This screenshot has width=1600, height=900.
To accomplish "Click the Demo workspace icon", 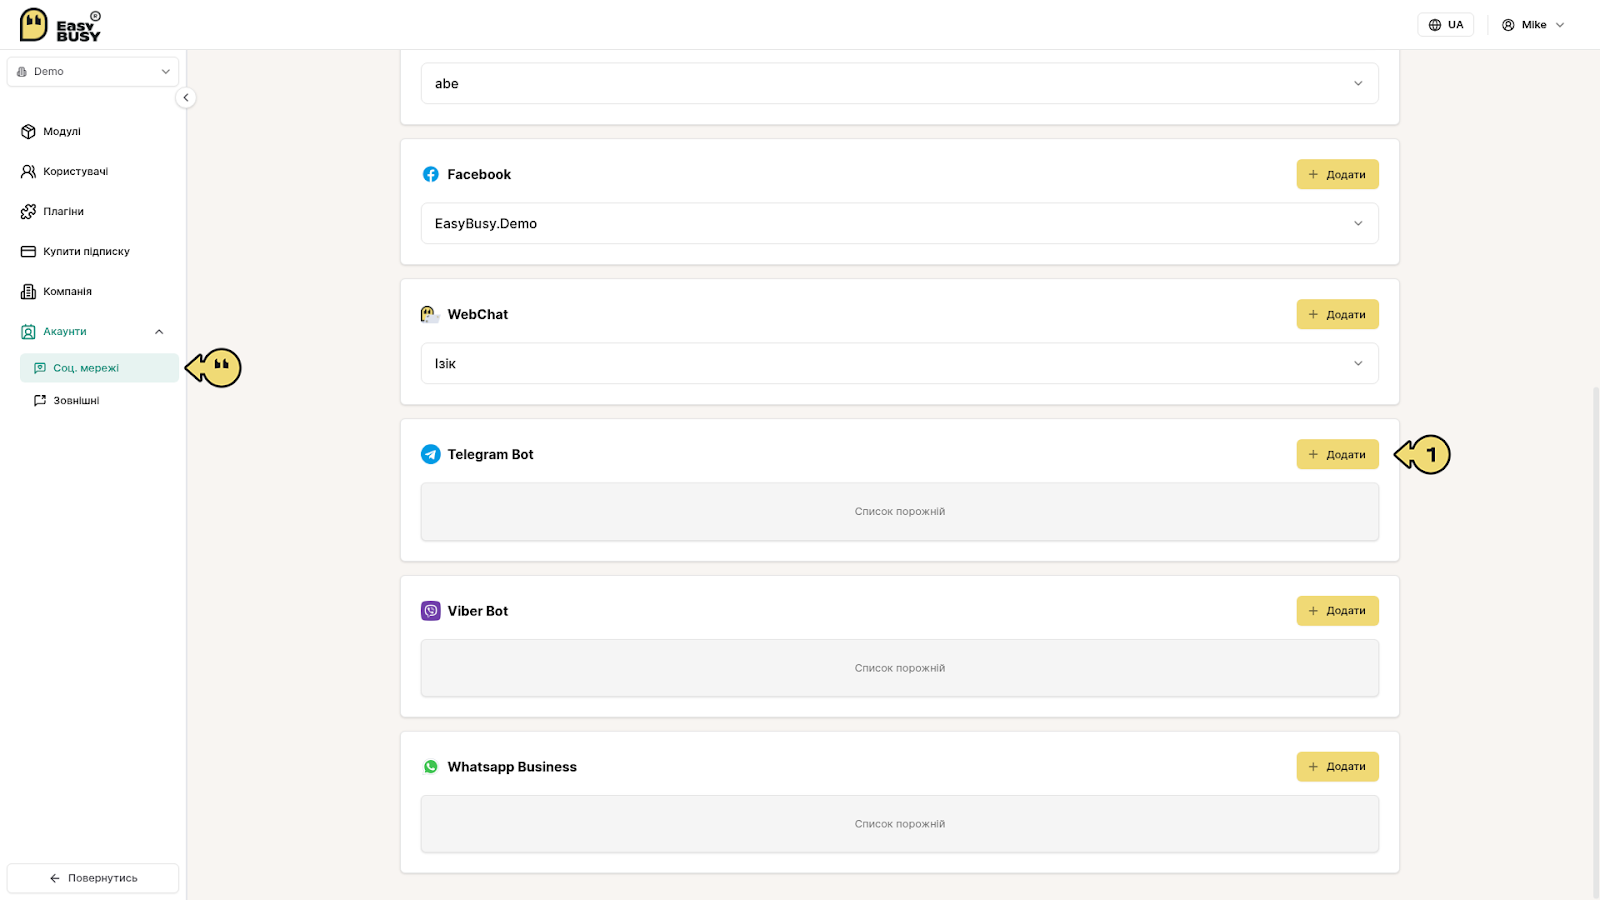I will pyautogui.click(x=22, y=72).
